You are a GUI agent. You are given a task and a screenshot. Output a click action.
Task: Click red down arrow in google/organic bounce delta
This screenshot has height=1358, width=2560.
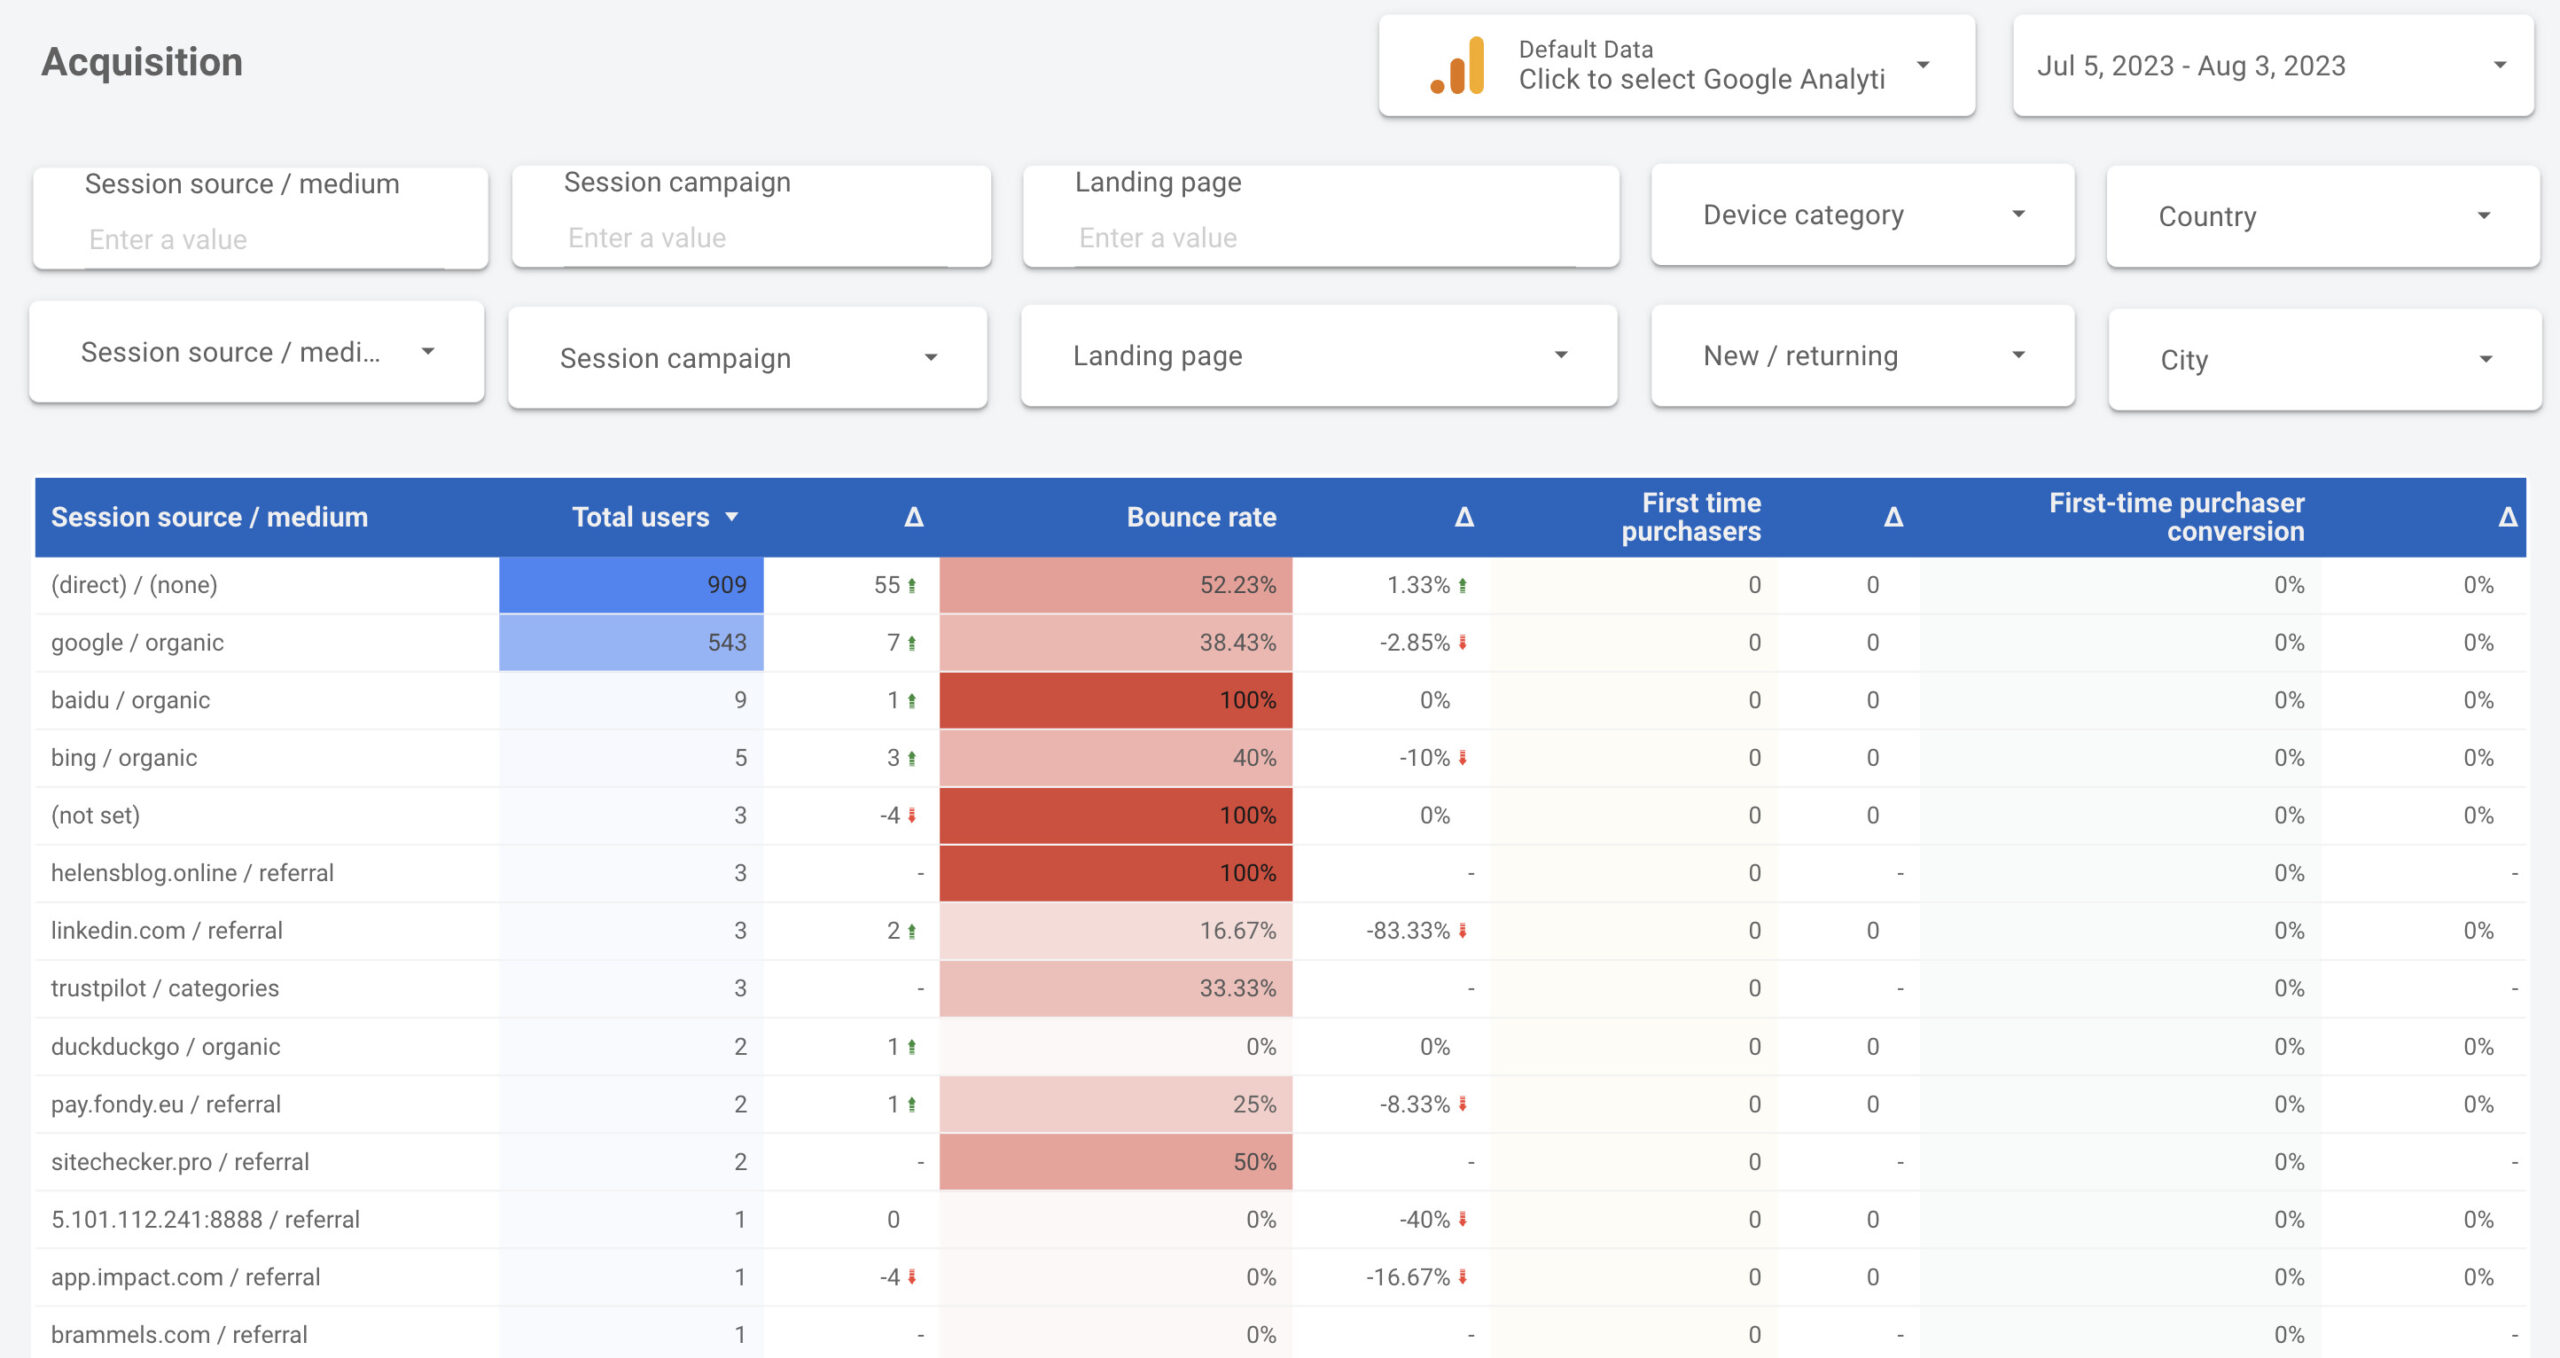pos(1462,643)
